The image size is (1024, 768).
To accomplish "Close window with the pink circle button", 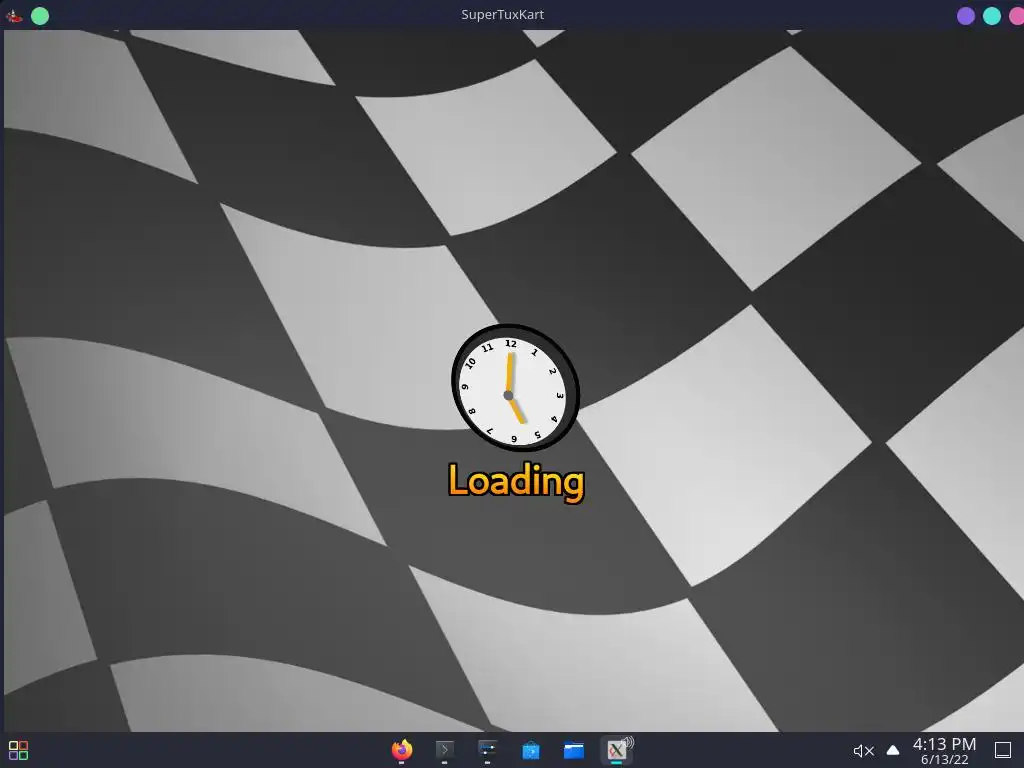I will click(1017, 16).
